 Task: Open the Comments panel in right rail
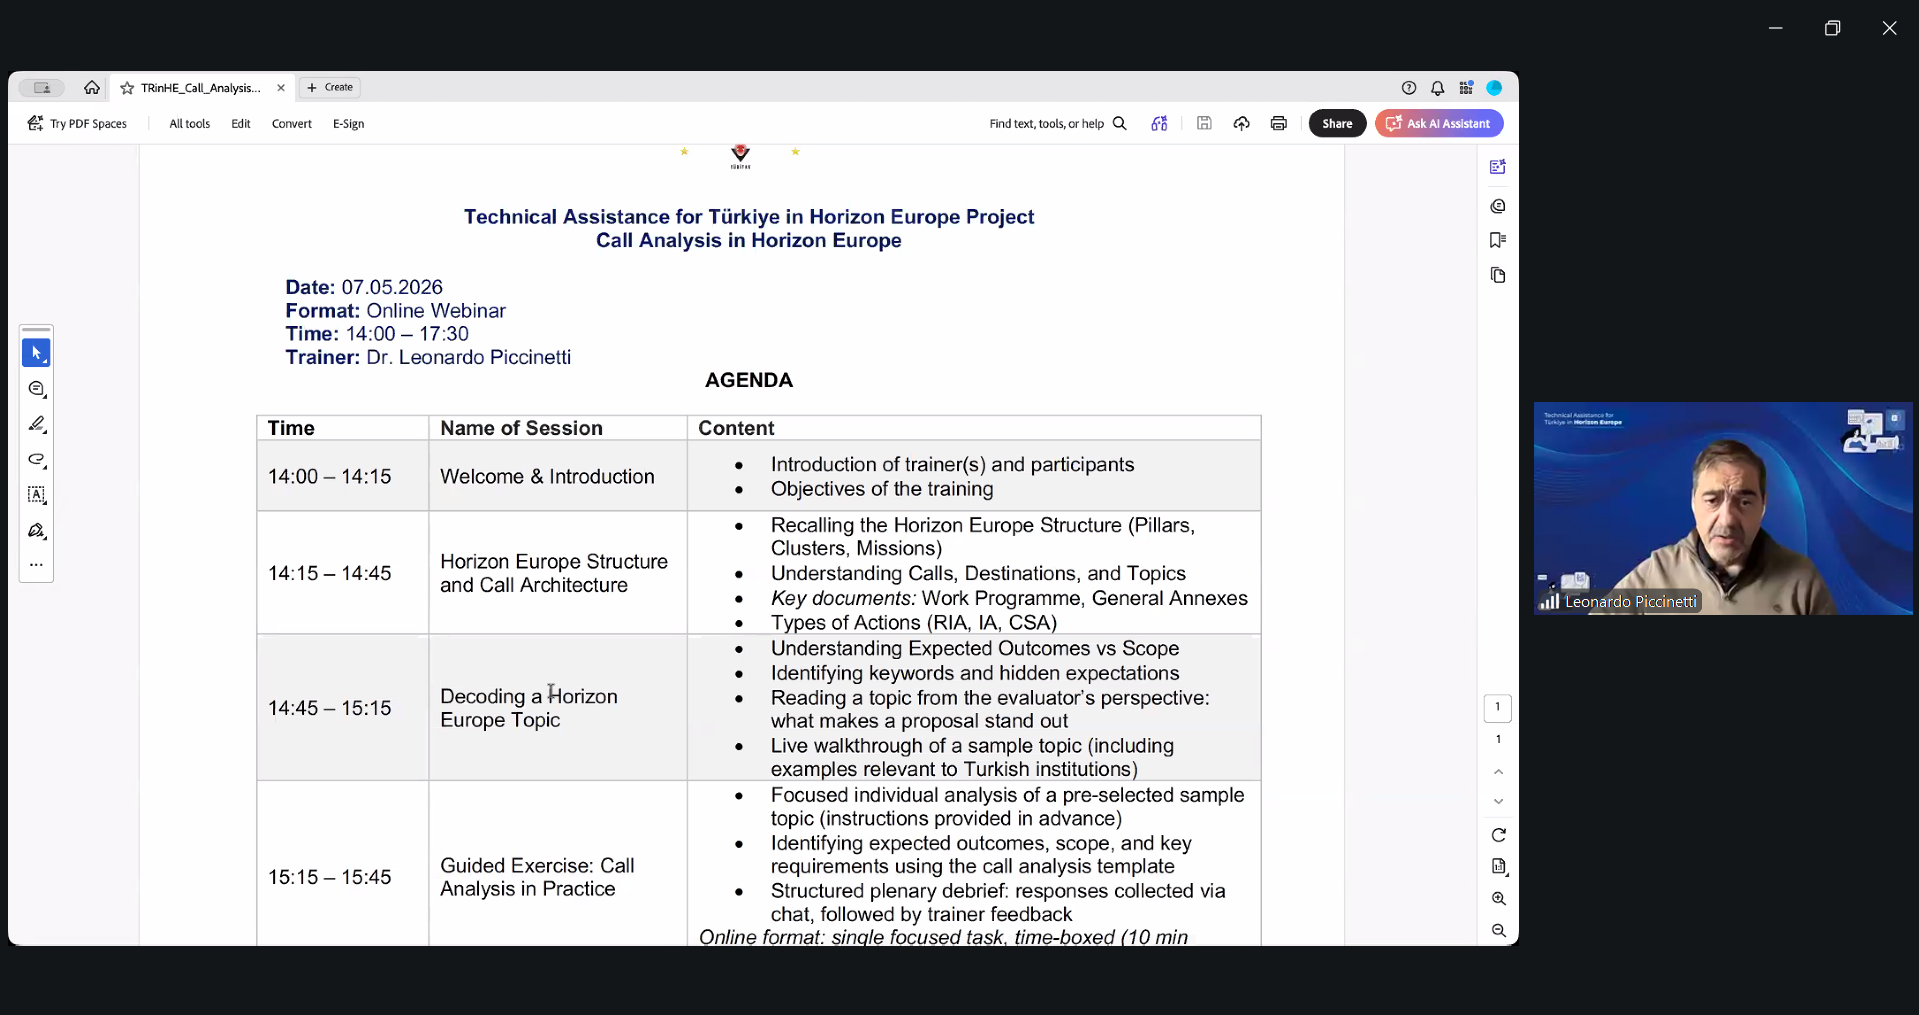coord(1498,206)
